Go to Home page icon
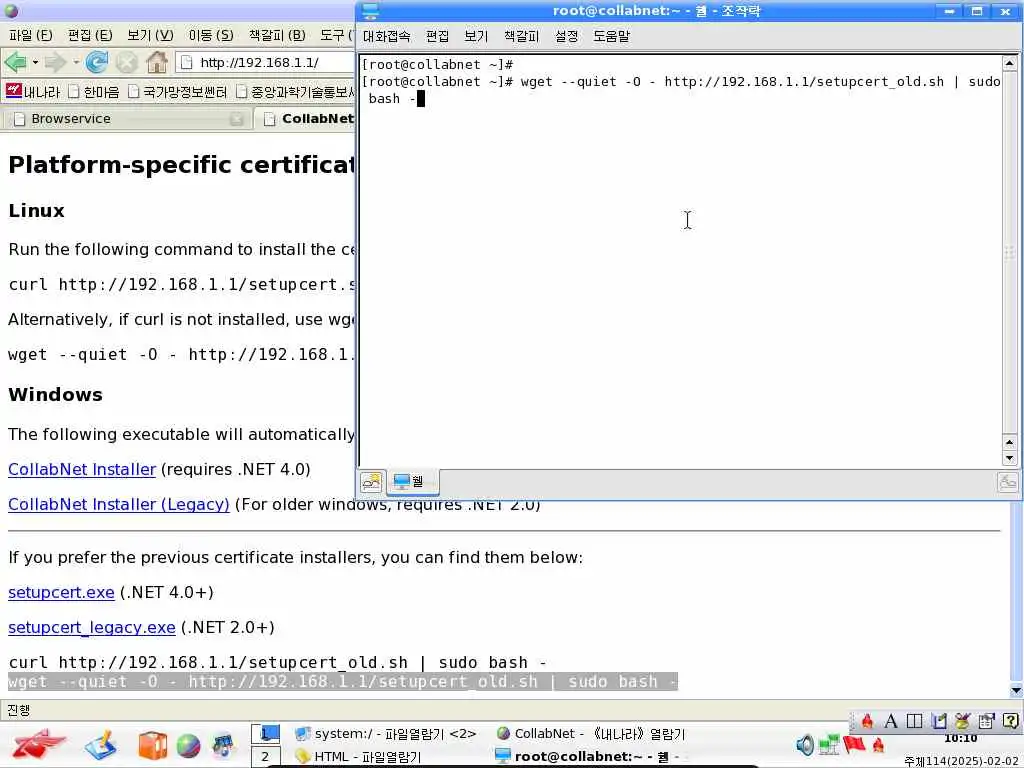The width and height of the screenshot is (1024, 768). tap(157, 62)
